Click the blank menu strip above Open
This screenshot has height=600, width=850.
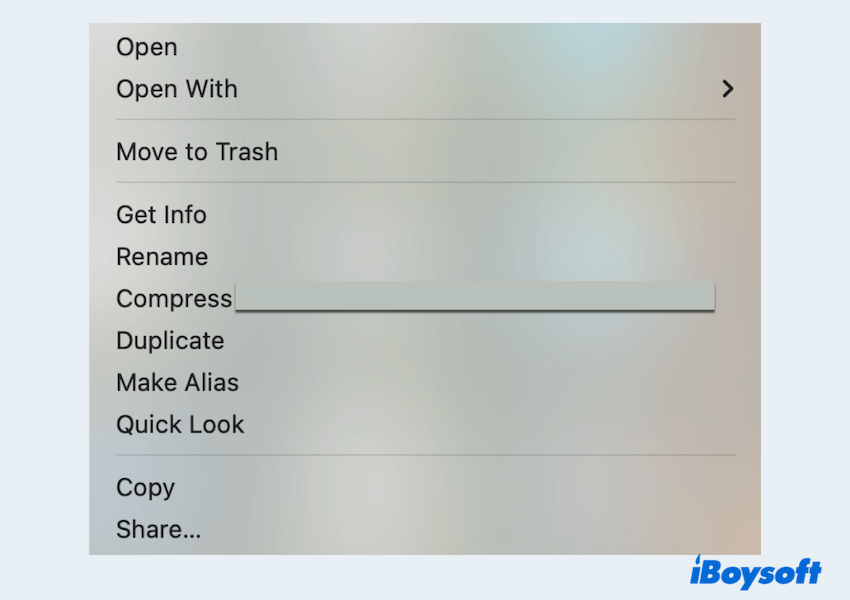pyautogui.click(x=425, y=29)
